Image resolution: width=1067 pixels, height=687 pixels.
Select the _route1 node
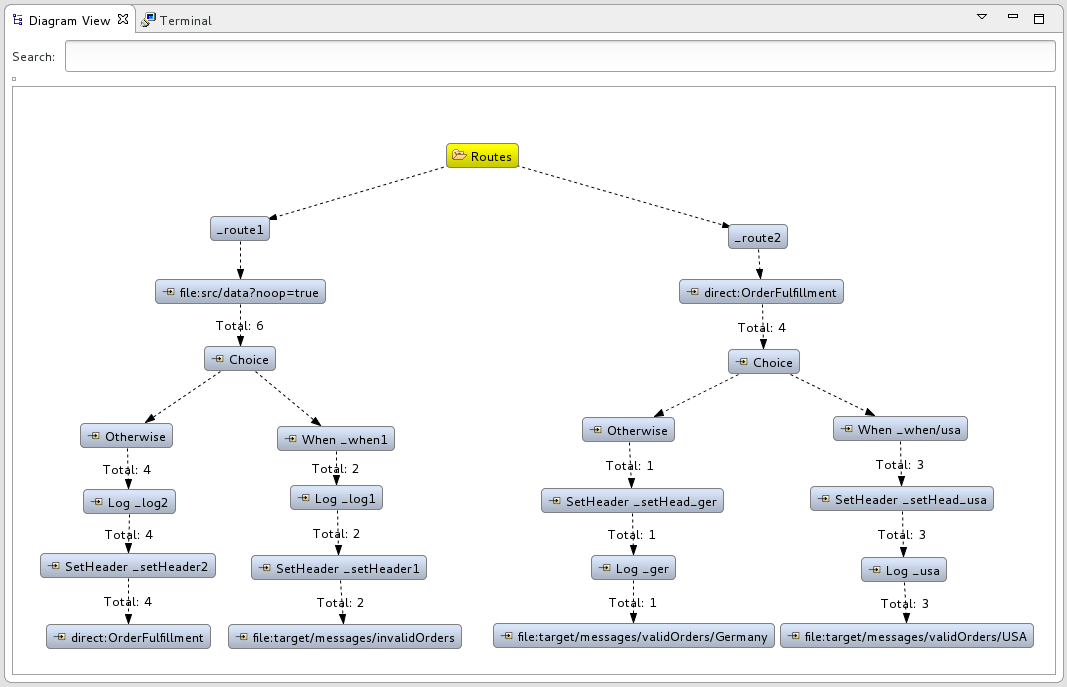point(240,229)
